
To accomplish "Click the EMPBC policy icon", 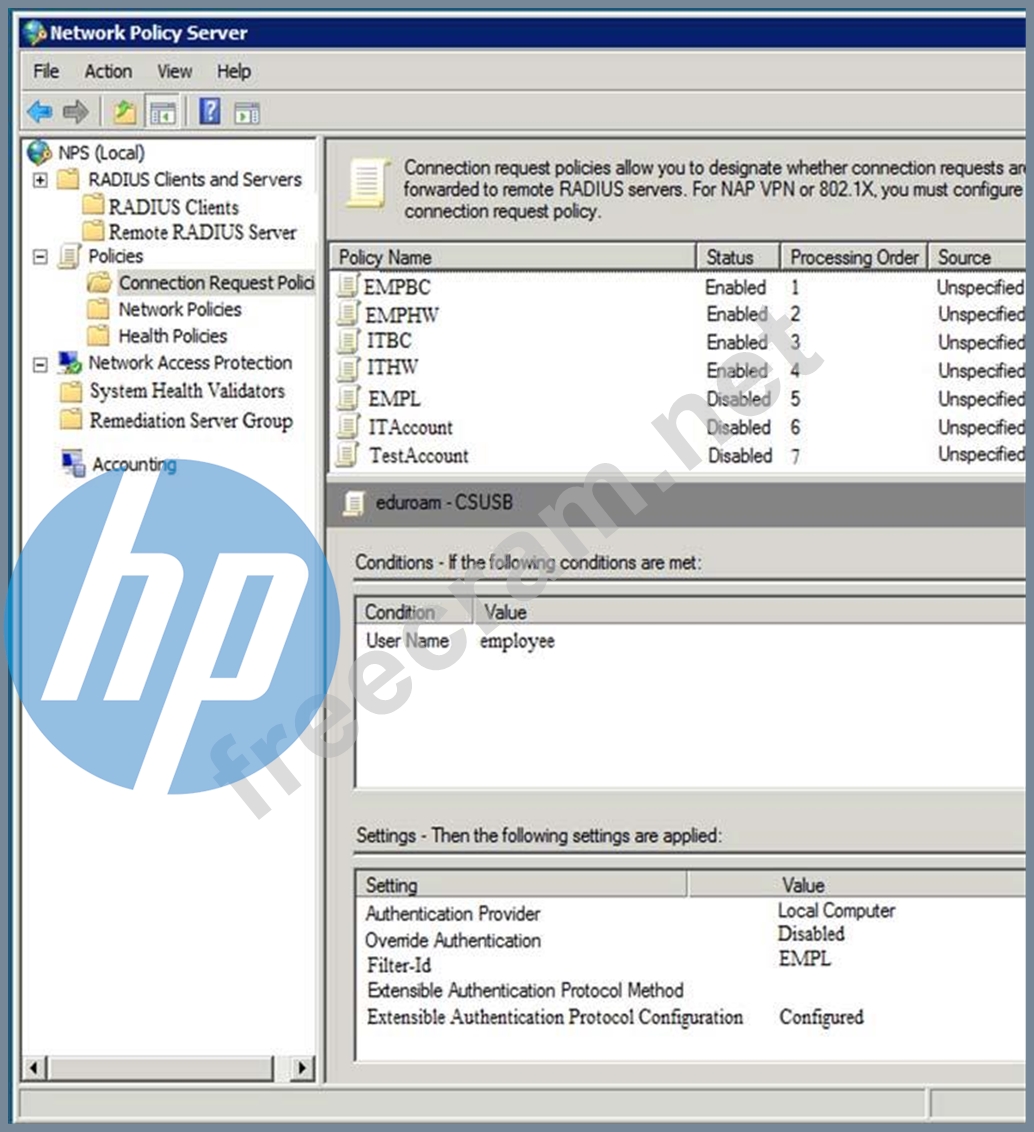I will click(x=347, y=286).
